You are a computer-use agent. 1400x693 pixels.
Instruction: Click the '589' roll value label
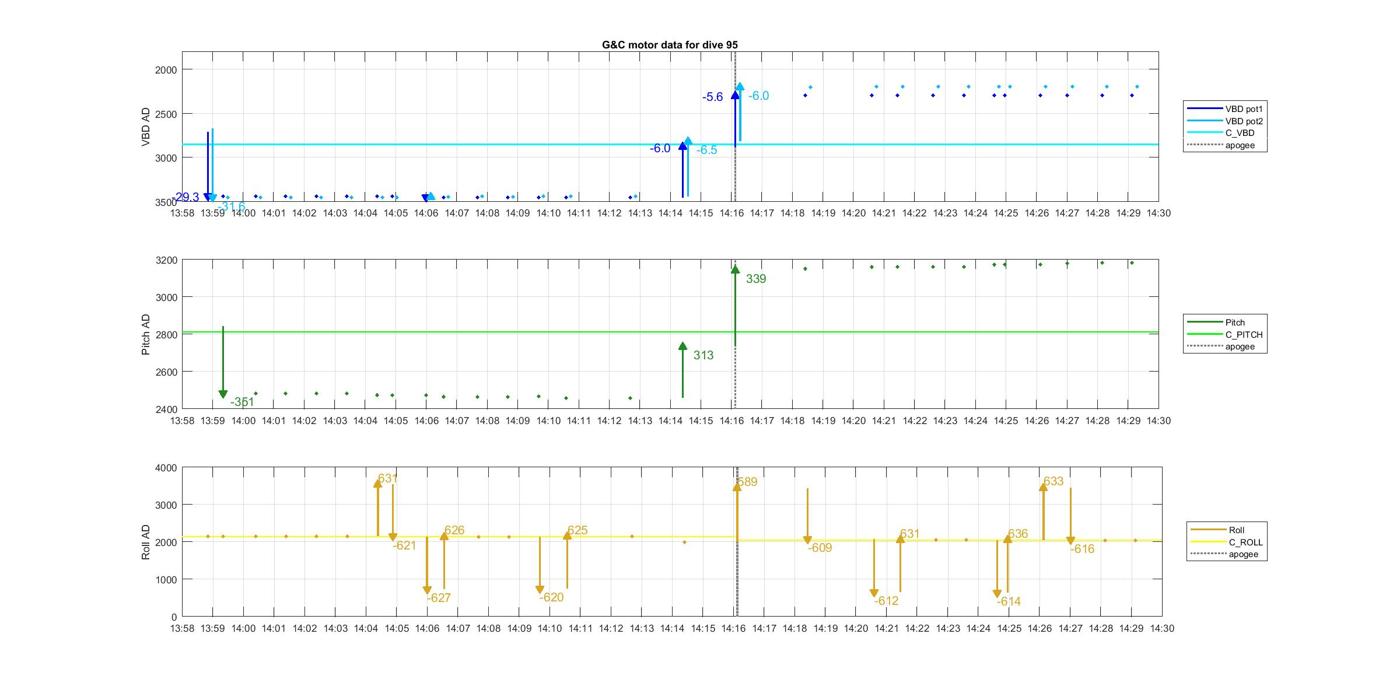pyautogui.click(x=747, y=482)
